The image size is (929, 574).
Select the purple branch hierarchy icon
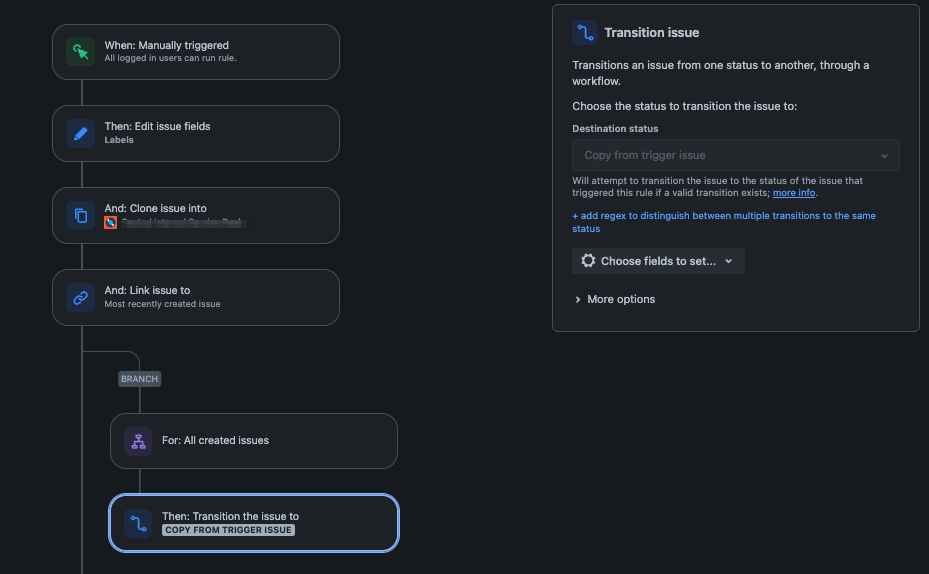coord(138,441)
